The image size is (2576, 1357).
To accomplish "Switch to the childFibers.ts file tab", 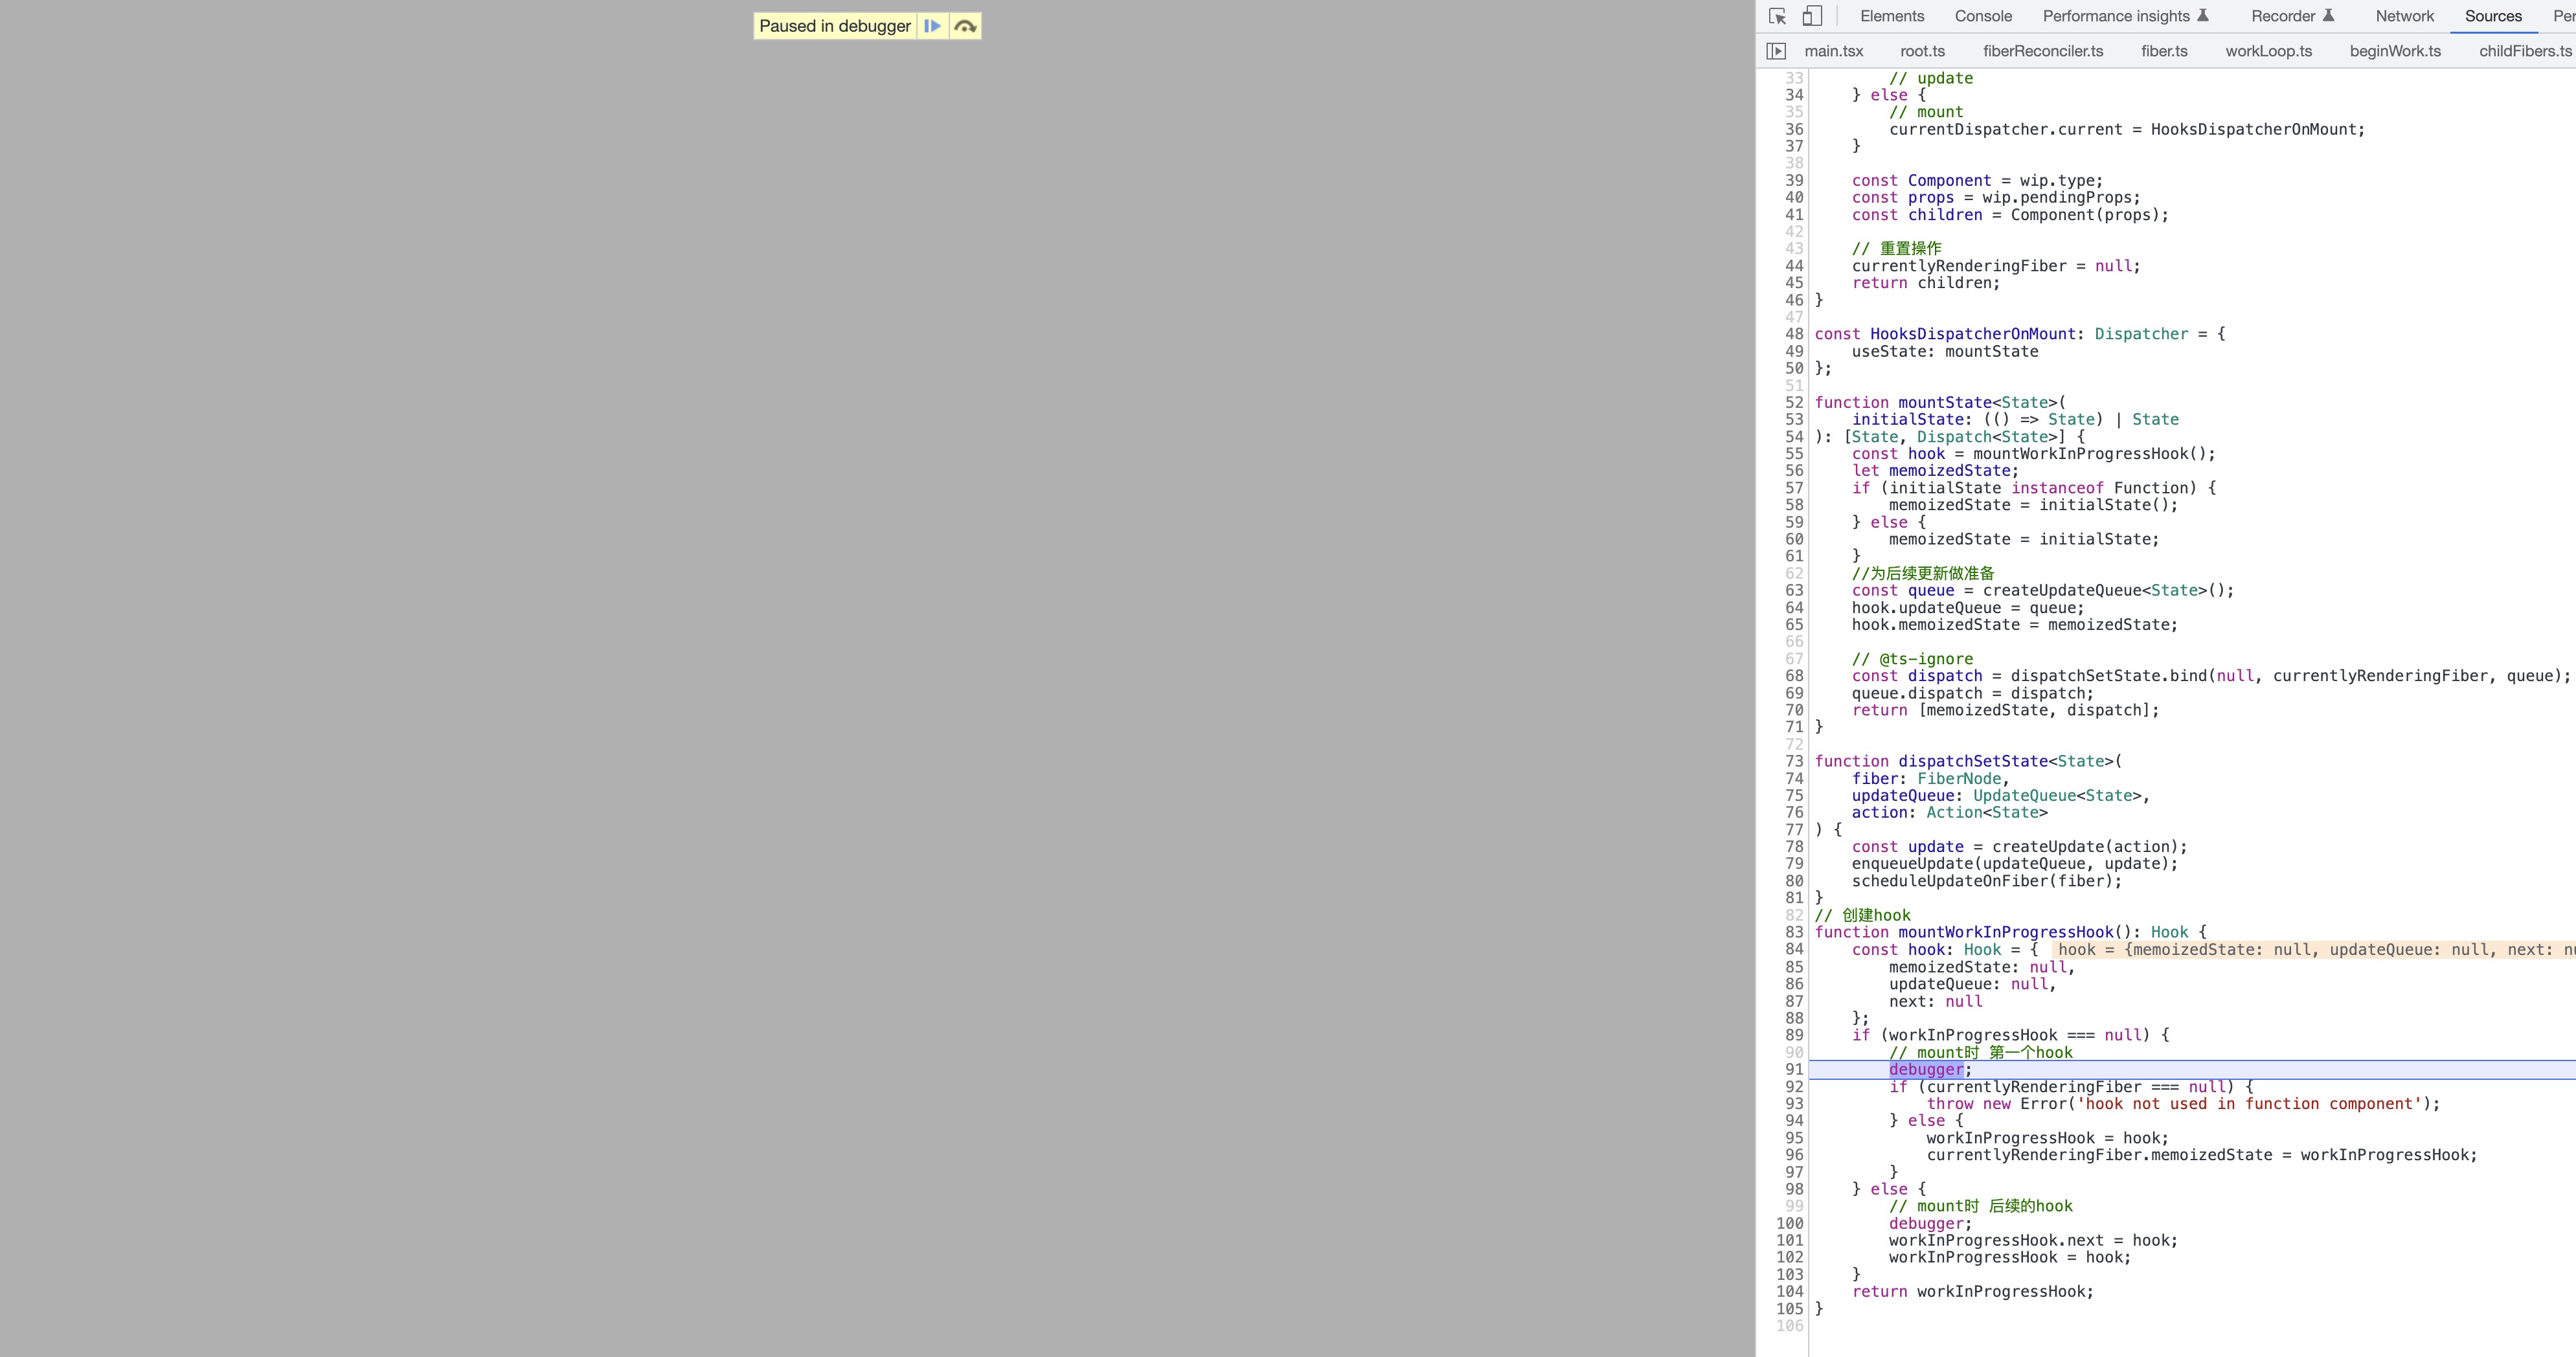I will (2525, 51).
